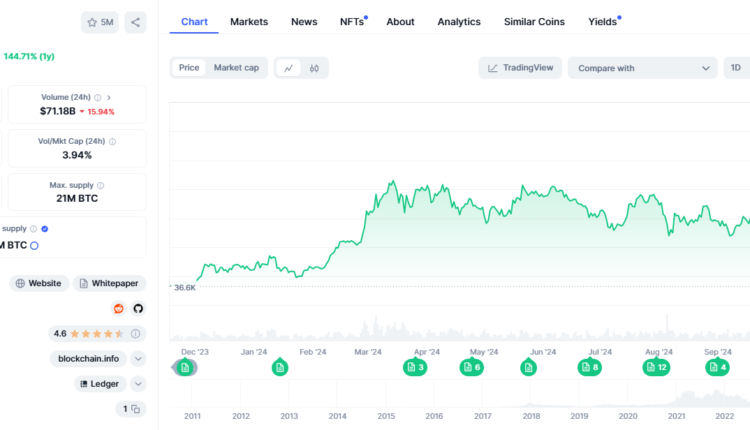This screenshot has height=430, width=750.
Task: Add coin to watchlist via star button
Action: point(101,22)
